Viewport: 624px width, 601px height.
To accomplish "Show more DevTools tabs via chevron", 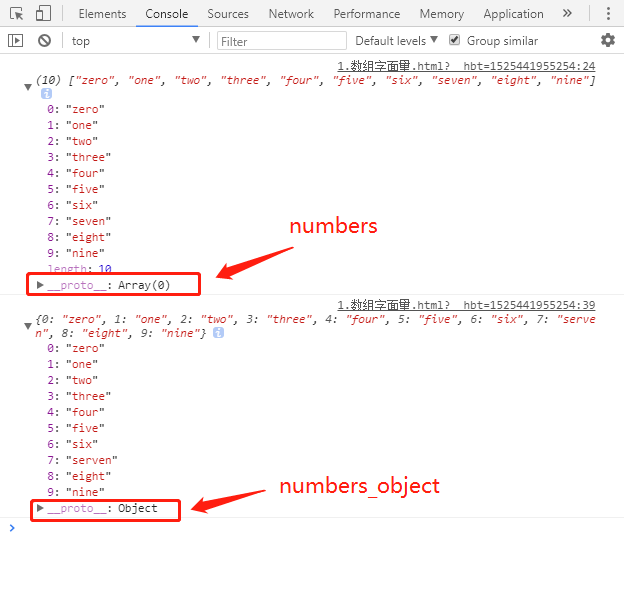I will tap(567, 14).
